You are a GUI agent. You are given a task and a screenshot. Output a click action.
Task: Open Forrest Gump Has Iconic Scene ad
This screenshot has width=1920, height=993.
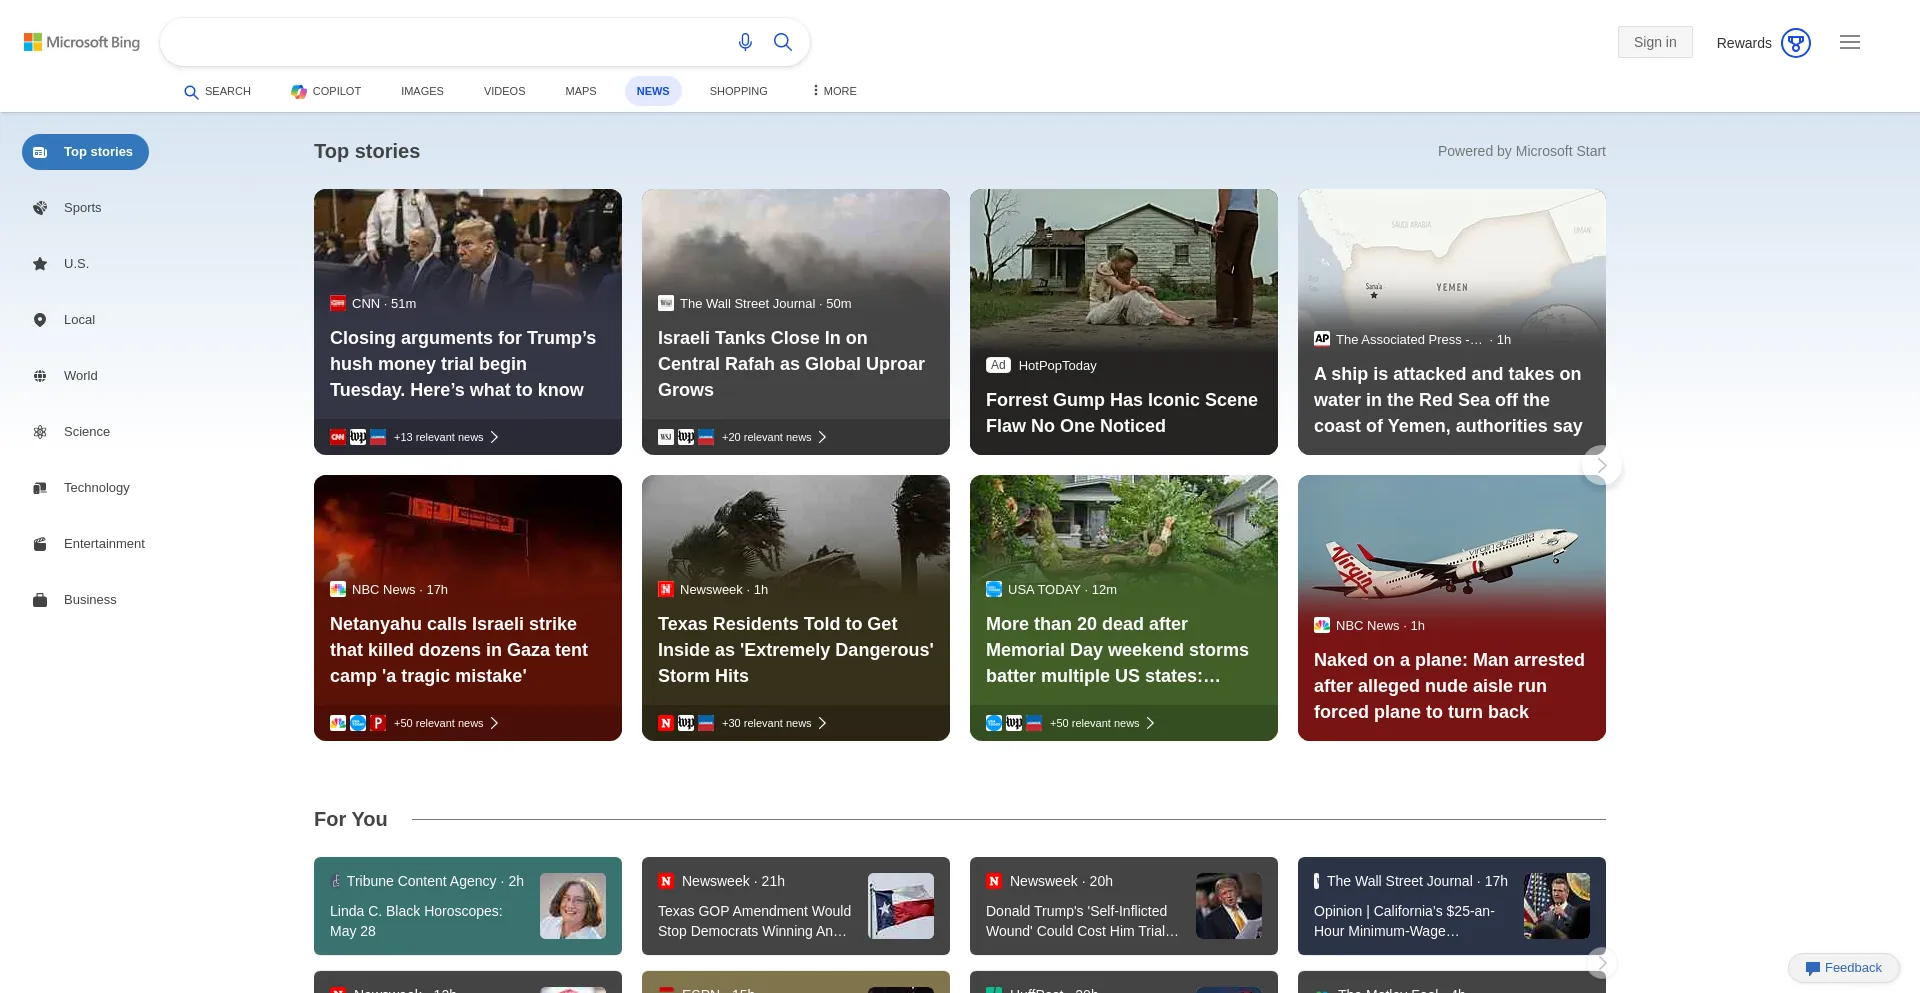pyautogui.click(x=1122, y=413)
